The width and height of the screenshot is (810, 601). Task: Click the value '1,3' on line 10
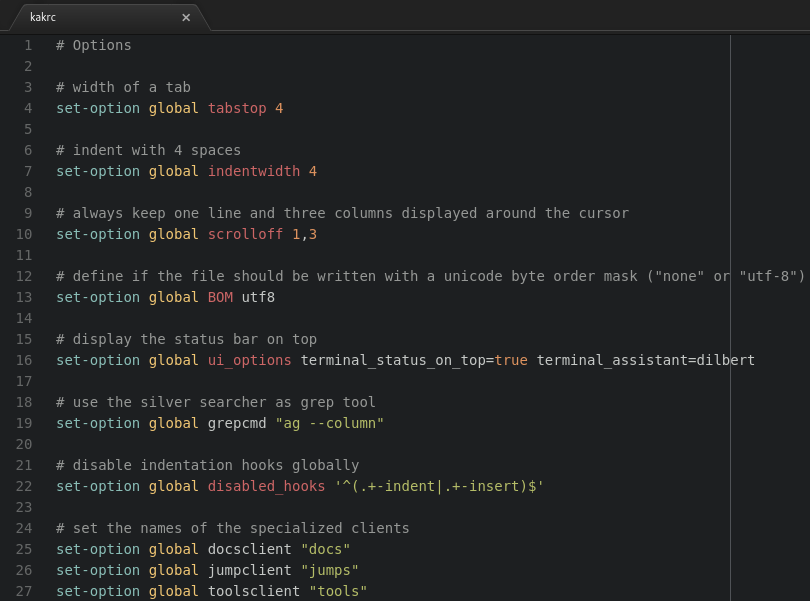304,235
